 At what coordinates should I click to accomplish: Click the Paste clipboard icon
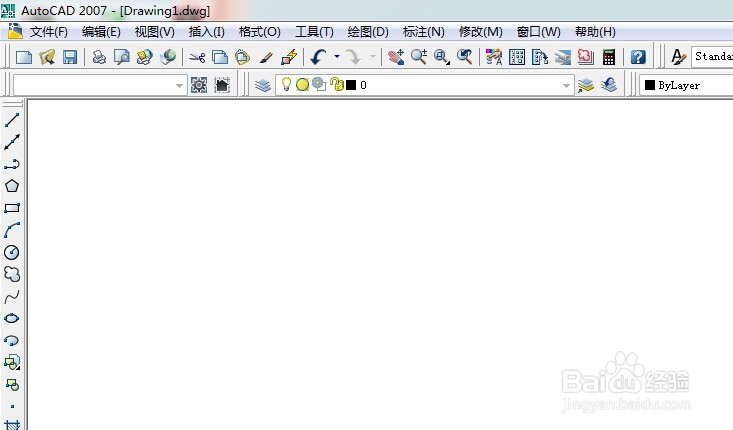(x=242, y=57)
